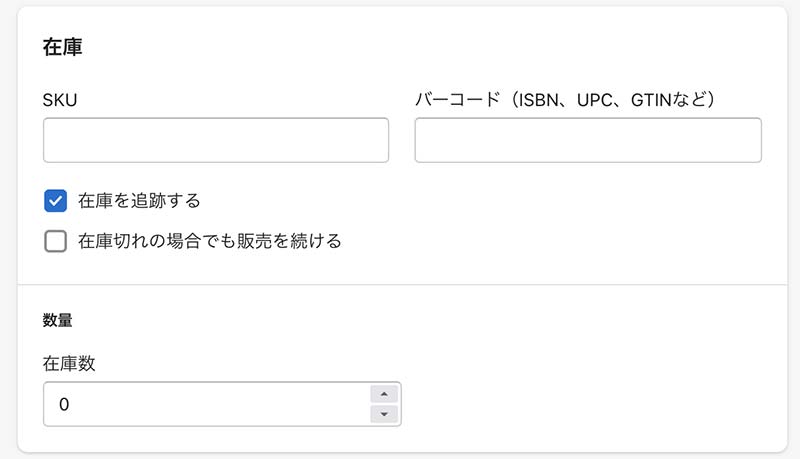
Task: Click the empty gray checkbox square
Action: point(55,241)
